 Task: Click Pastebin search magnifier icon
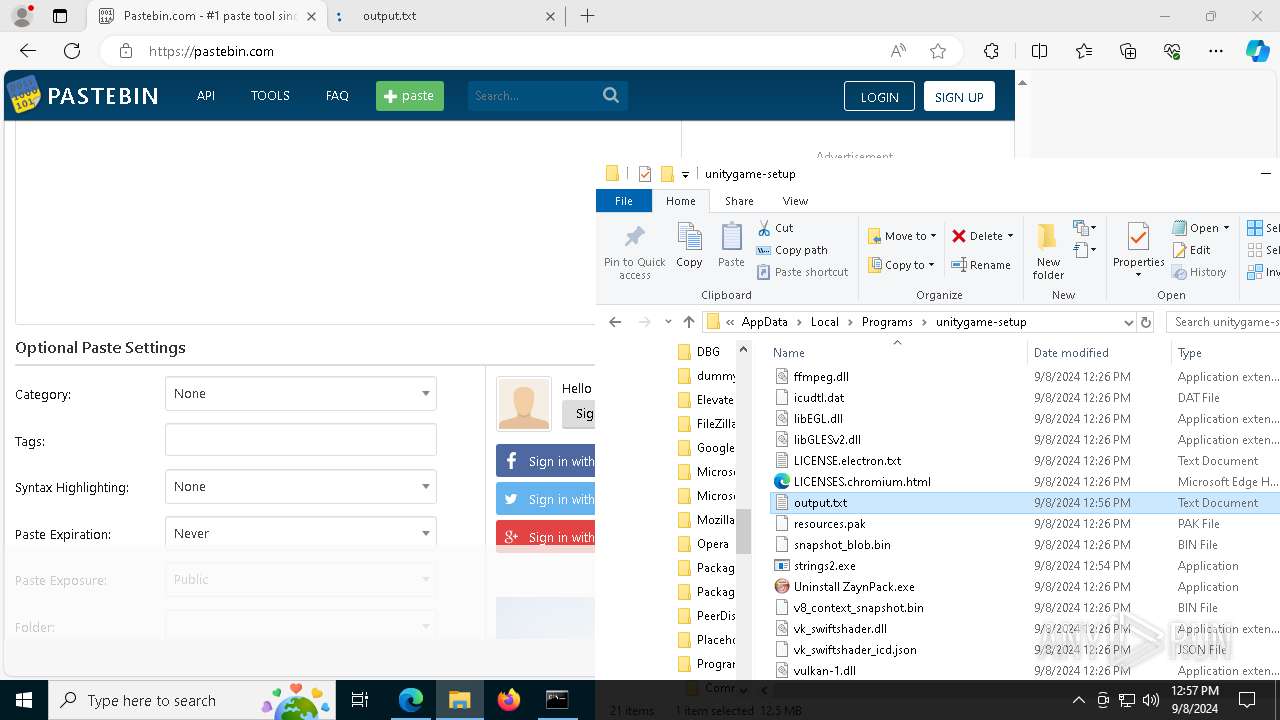[x=611, y=95]
